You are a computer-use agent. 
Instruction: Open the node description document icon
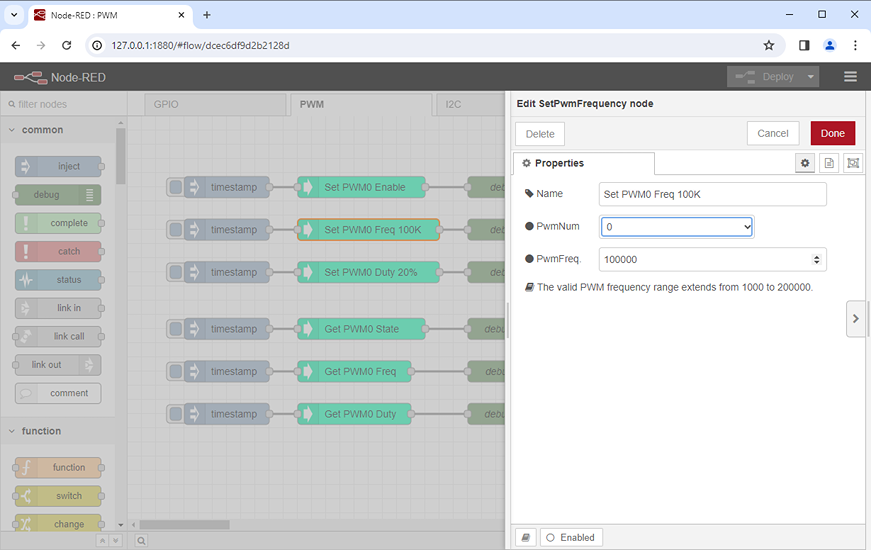click(829, 163)
